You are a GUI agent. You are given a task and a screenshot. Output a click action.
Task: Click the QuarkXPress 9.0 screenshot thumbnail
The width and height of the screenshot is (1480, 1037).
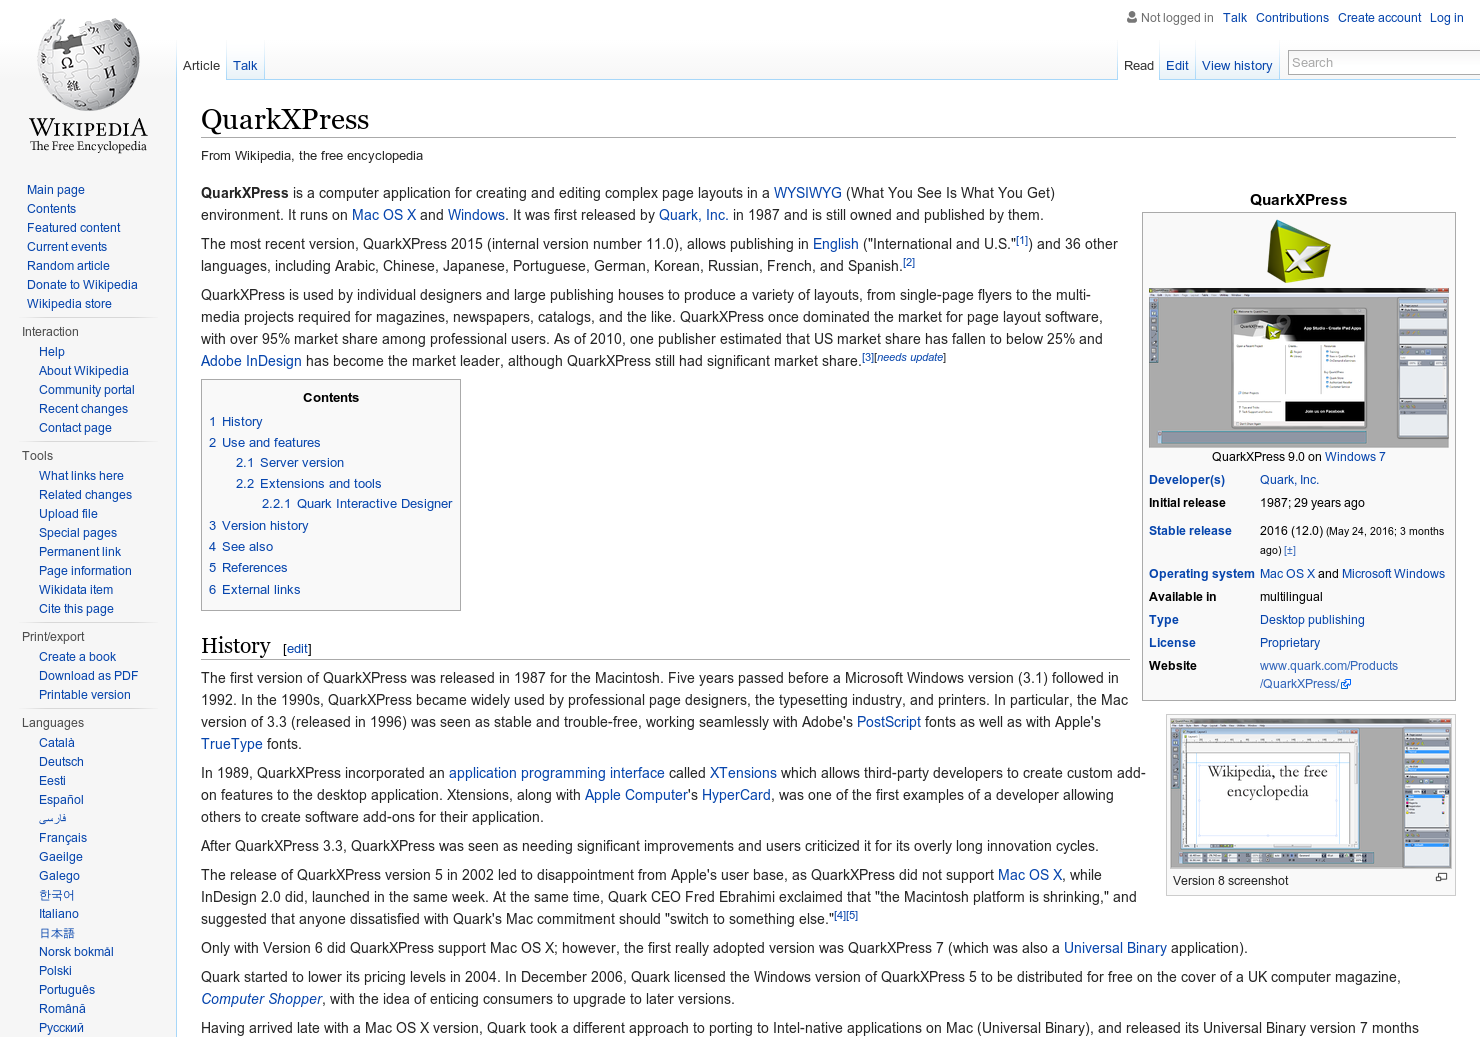1298,368
